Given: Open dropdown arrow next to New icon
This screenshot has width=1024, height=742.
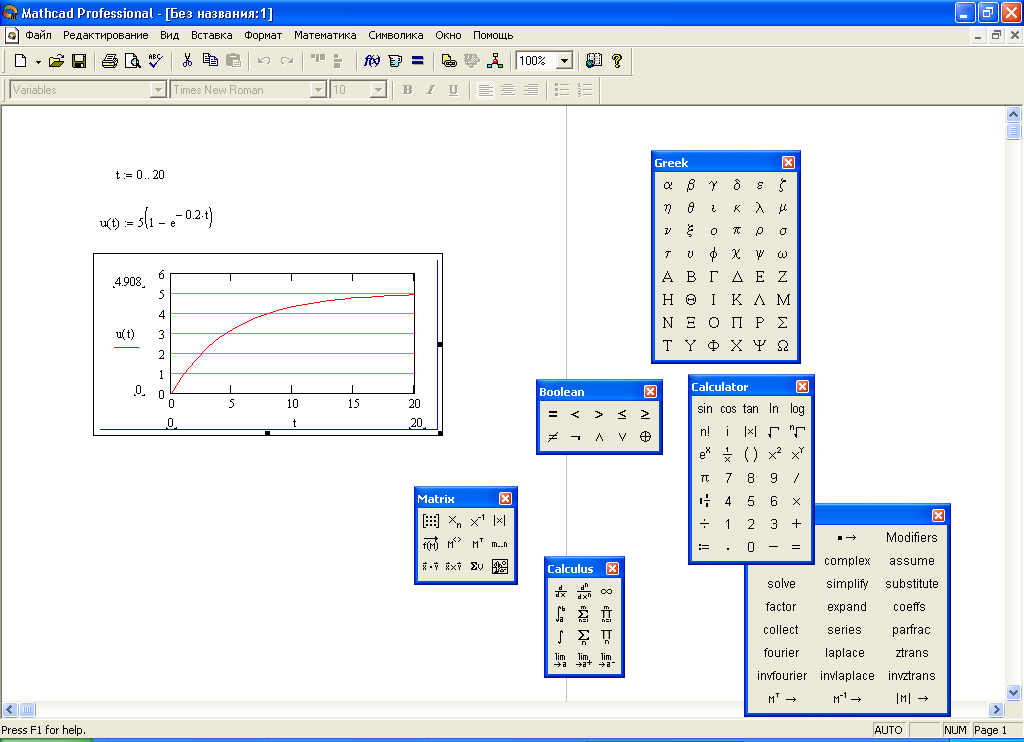Looking at the screenshot, I should coord(38,62).
